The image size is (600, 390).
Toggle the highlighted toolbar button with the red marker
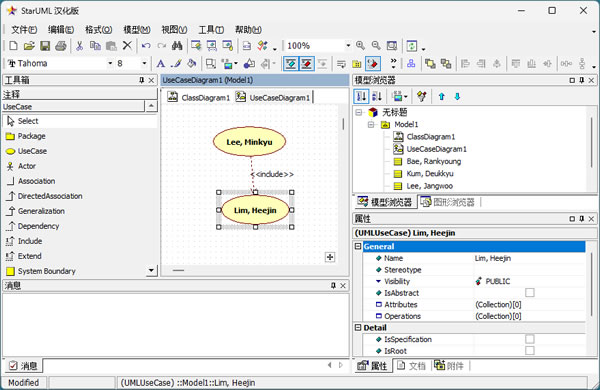click(373, 64)
